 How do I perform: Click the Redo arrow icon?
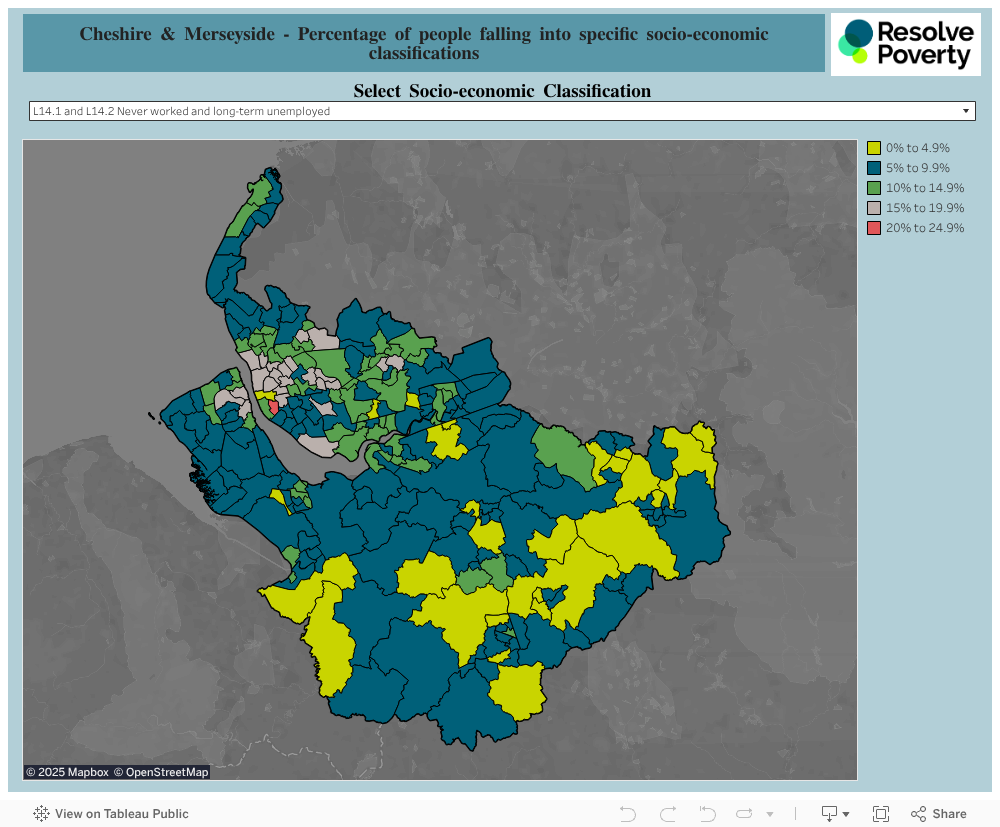[668, 814]
